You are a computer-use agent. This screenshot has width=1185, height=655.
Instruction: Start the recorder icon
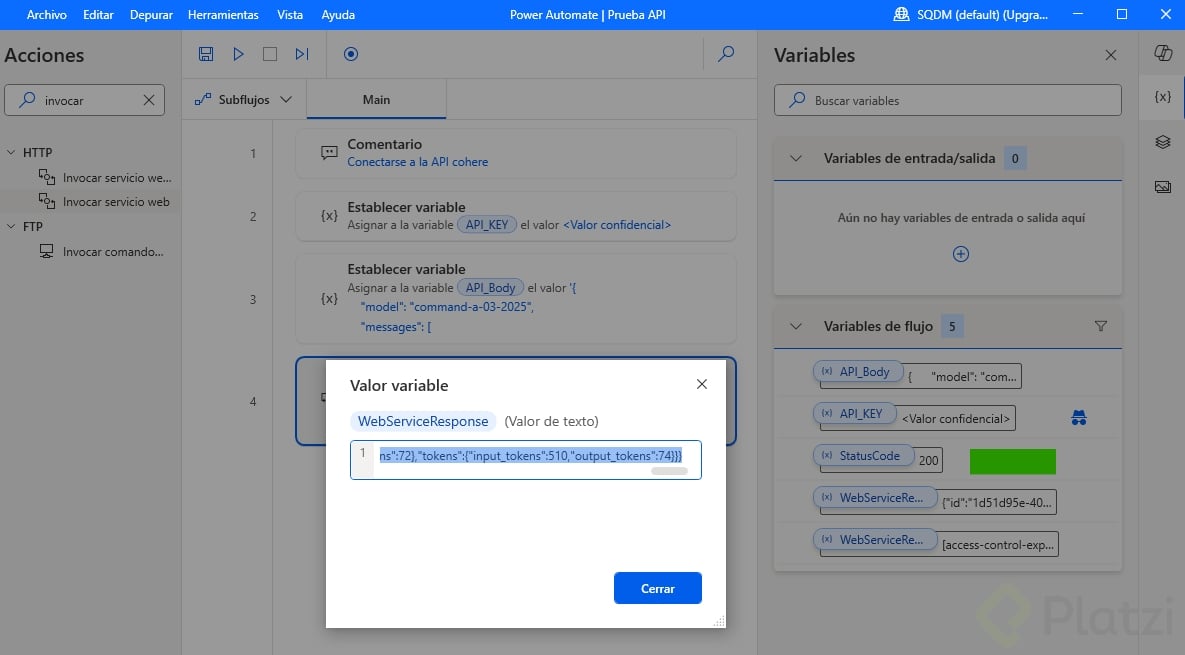click(x=351, y=54)
